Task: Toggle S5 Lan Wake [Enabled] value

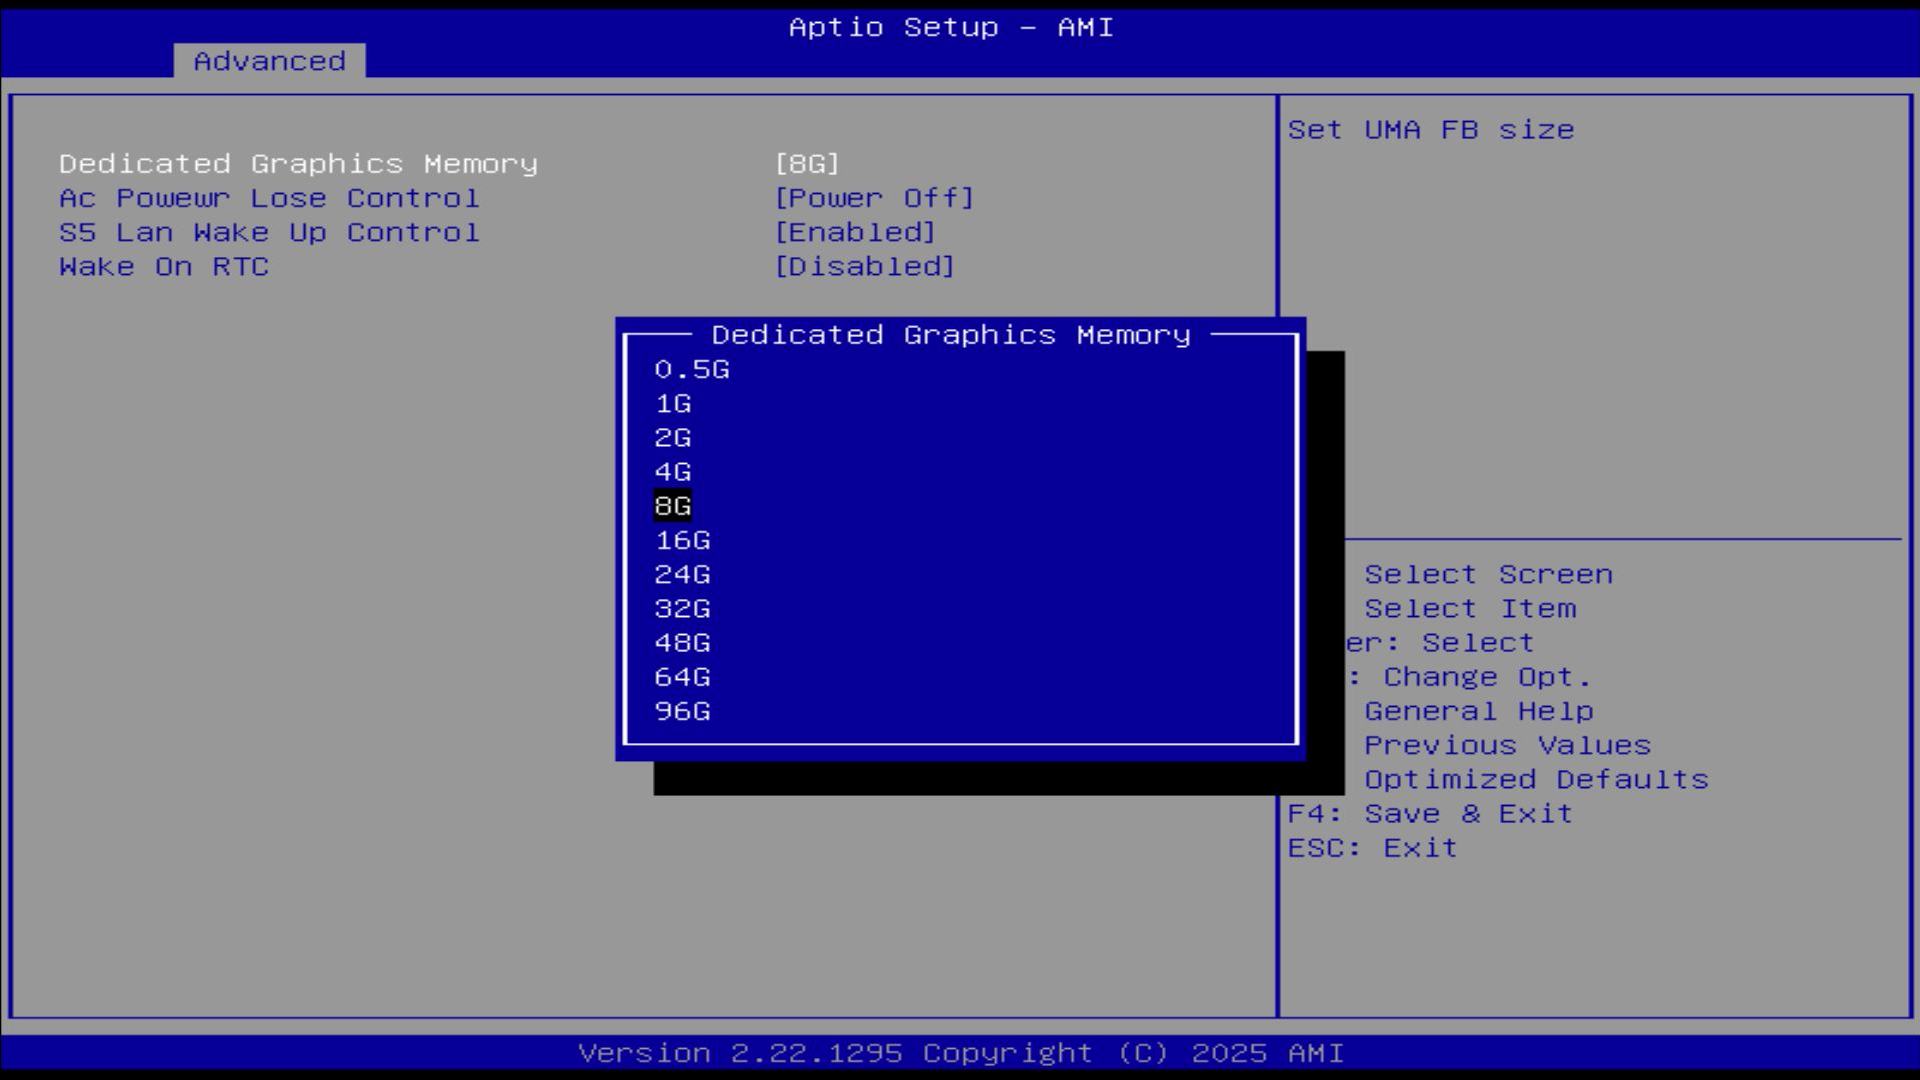Action: [855, 232]
